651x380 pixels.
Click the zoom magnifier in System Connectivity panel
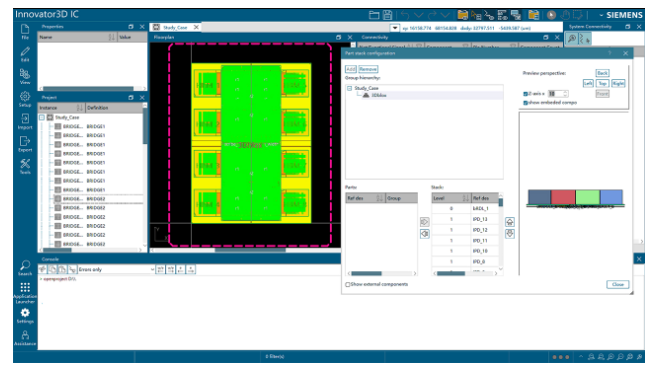(572, 39)
